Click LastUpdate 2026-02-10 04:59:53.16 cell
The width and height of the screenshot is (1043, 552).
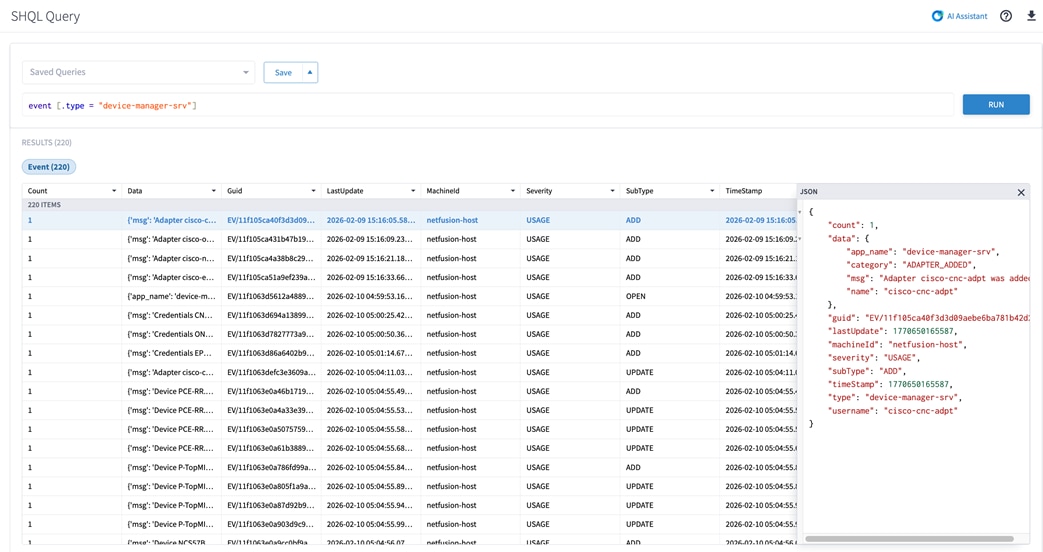point(369,296)
